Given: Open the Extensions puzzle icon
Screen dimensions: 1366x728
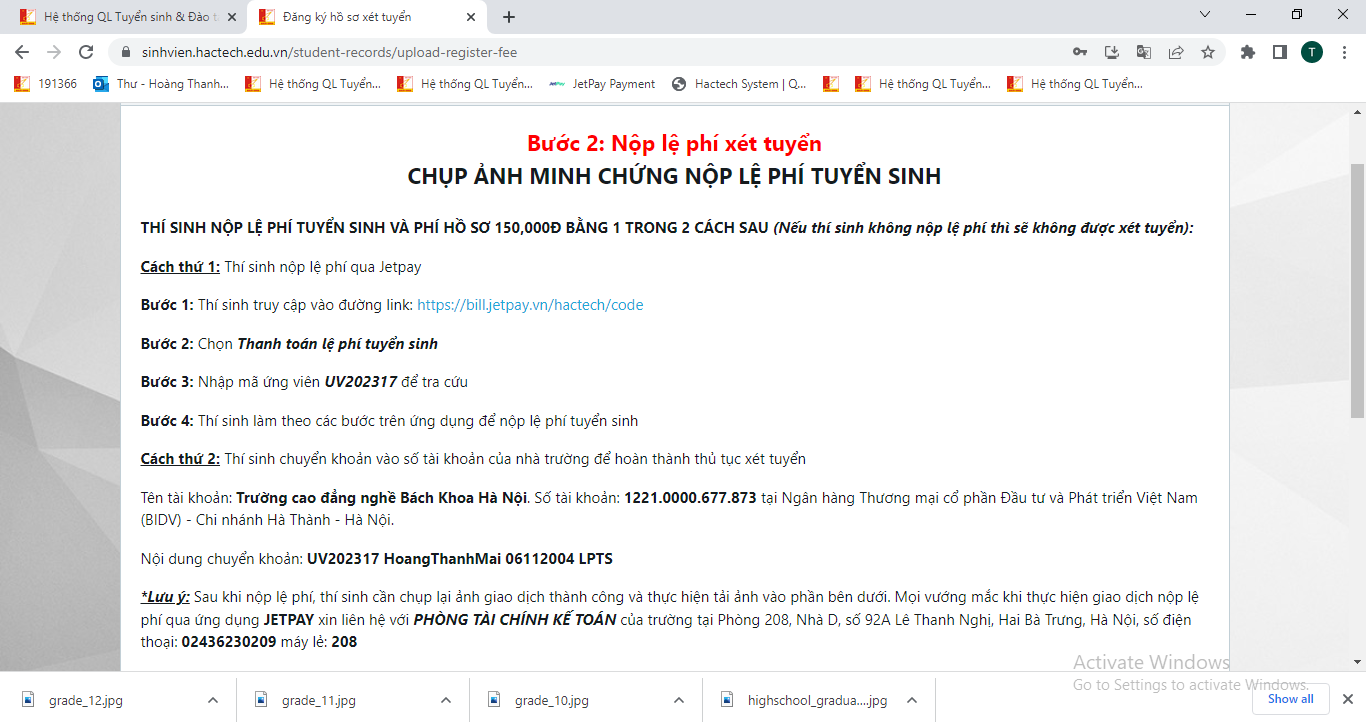Looking at the screenshot, I should coord(1247,52).
